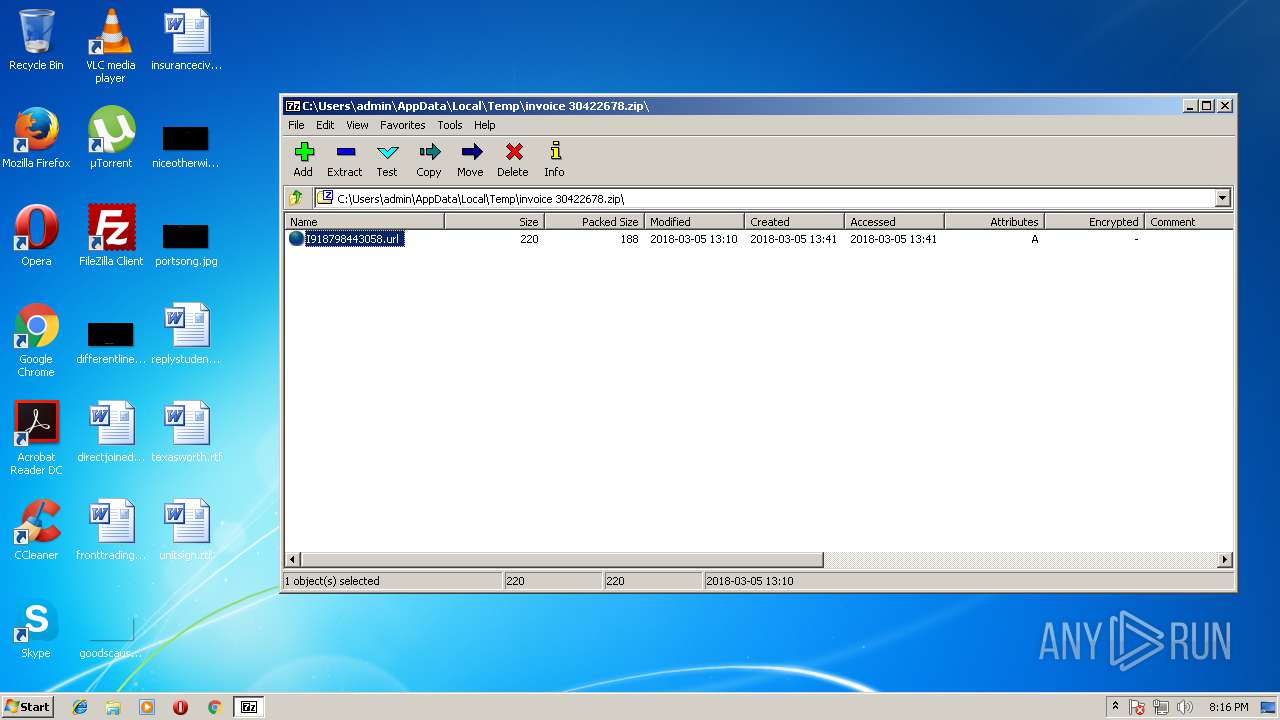The image size is (1280, 720).
Task: Open Windows Explorer from taskbar
Action: pos(113,707)
